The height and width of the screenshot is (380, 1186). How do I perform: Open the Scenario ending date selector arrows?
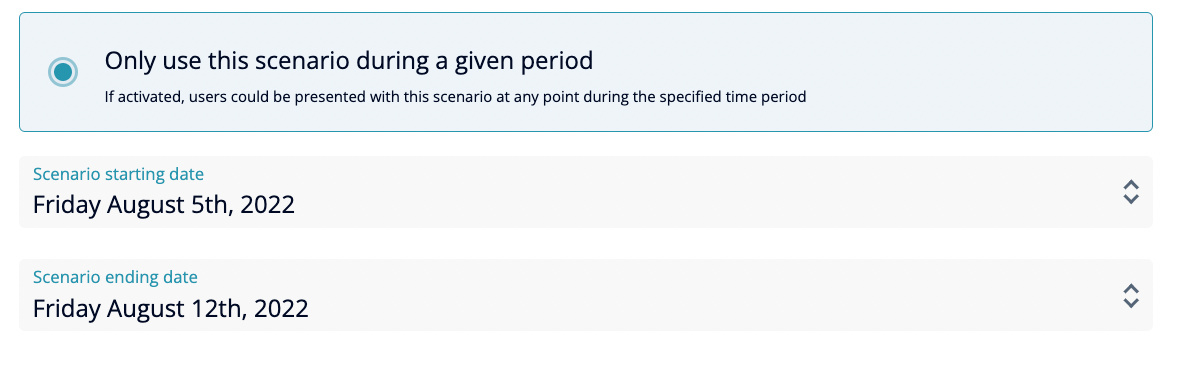[x=1131, y=295]
